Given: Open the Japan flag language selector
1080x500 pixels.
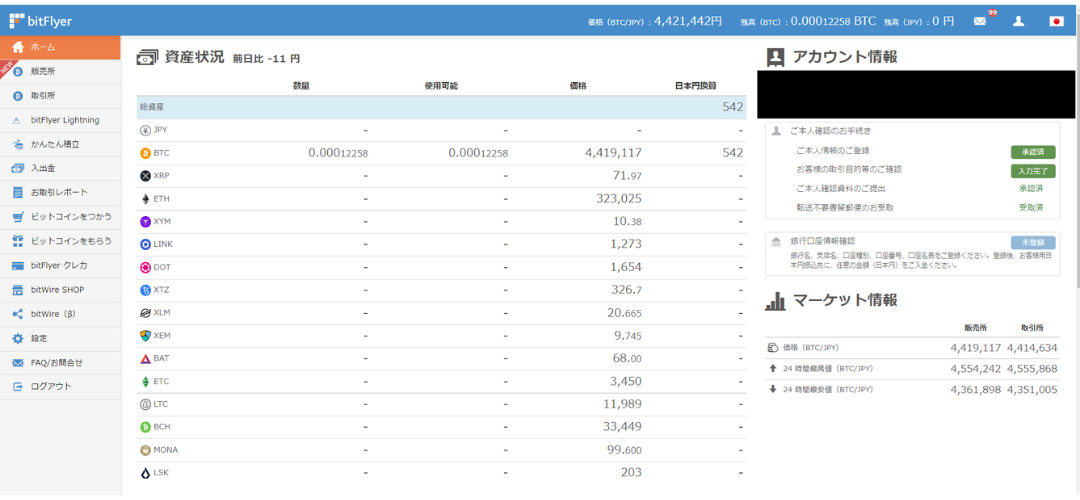Looking at the screenshot, I should click(x=1056, y=21).
